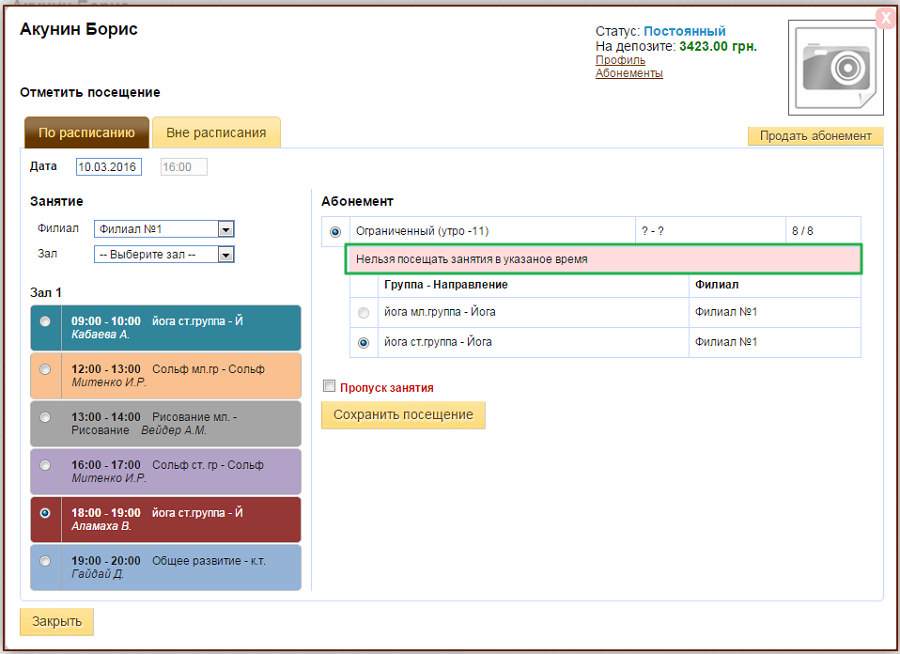Click the client name Акунин Борис
The height and width of the screenshot is (654, 900).
click(x=79, y=29)
